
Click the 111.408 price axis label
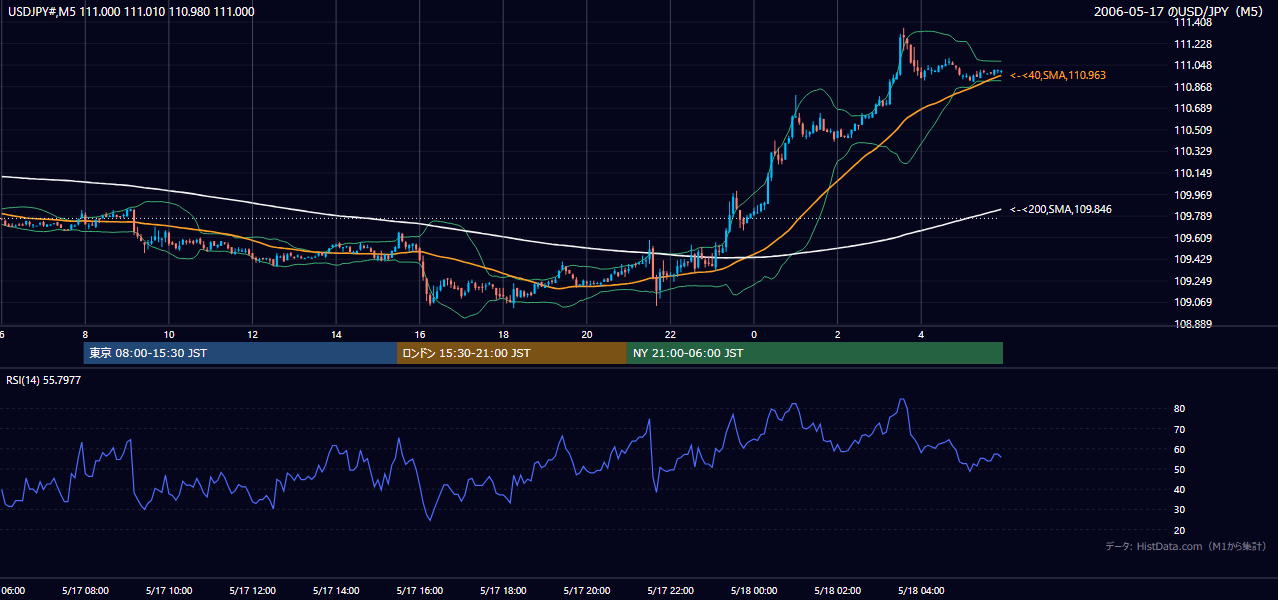pos(1193,22)
